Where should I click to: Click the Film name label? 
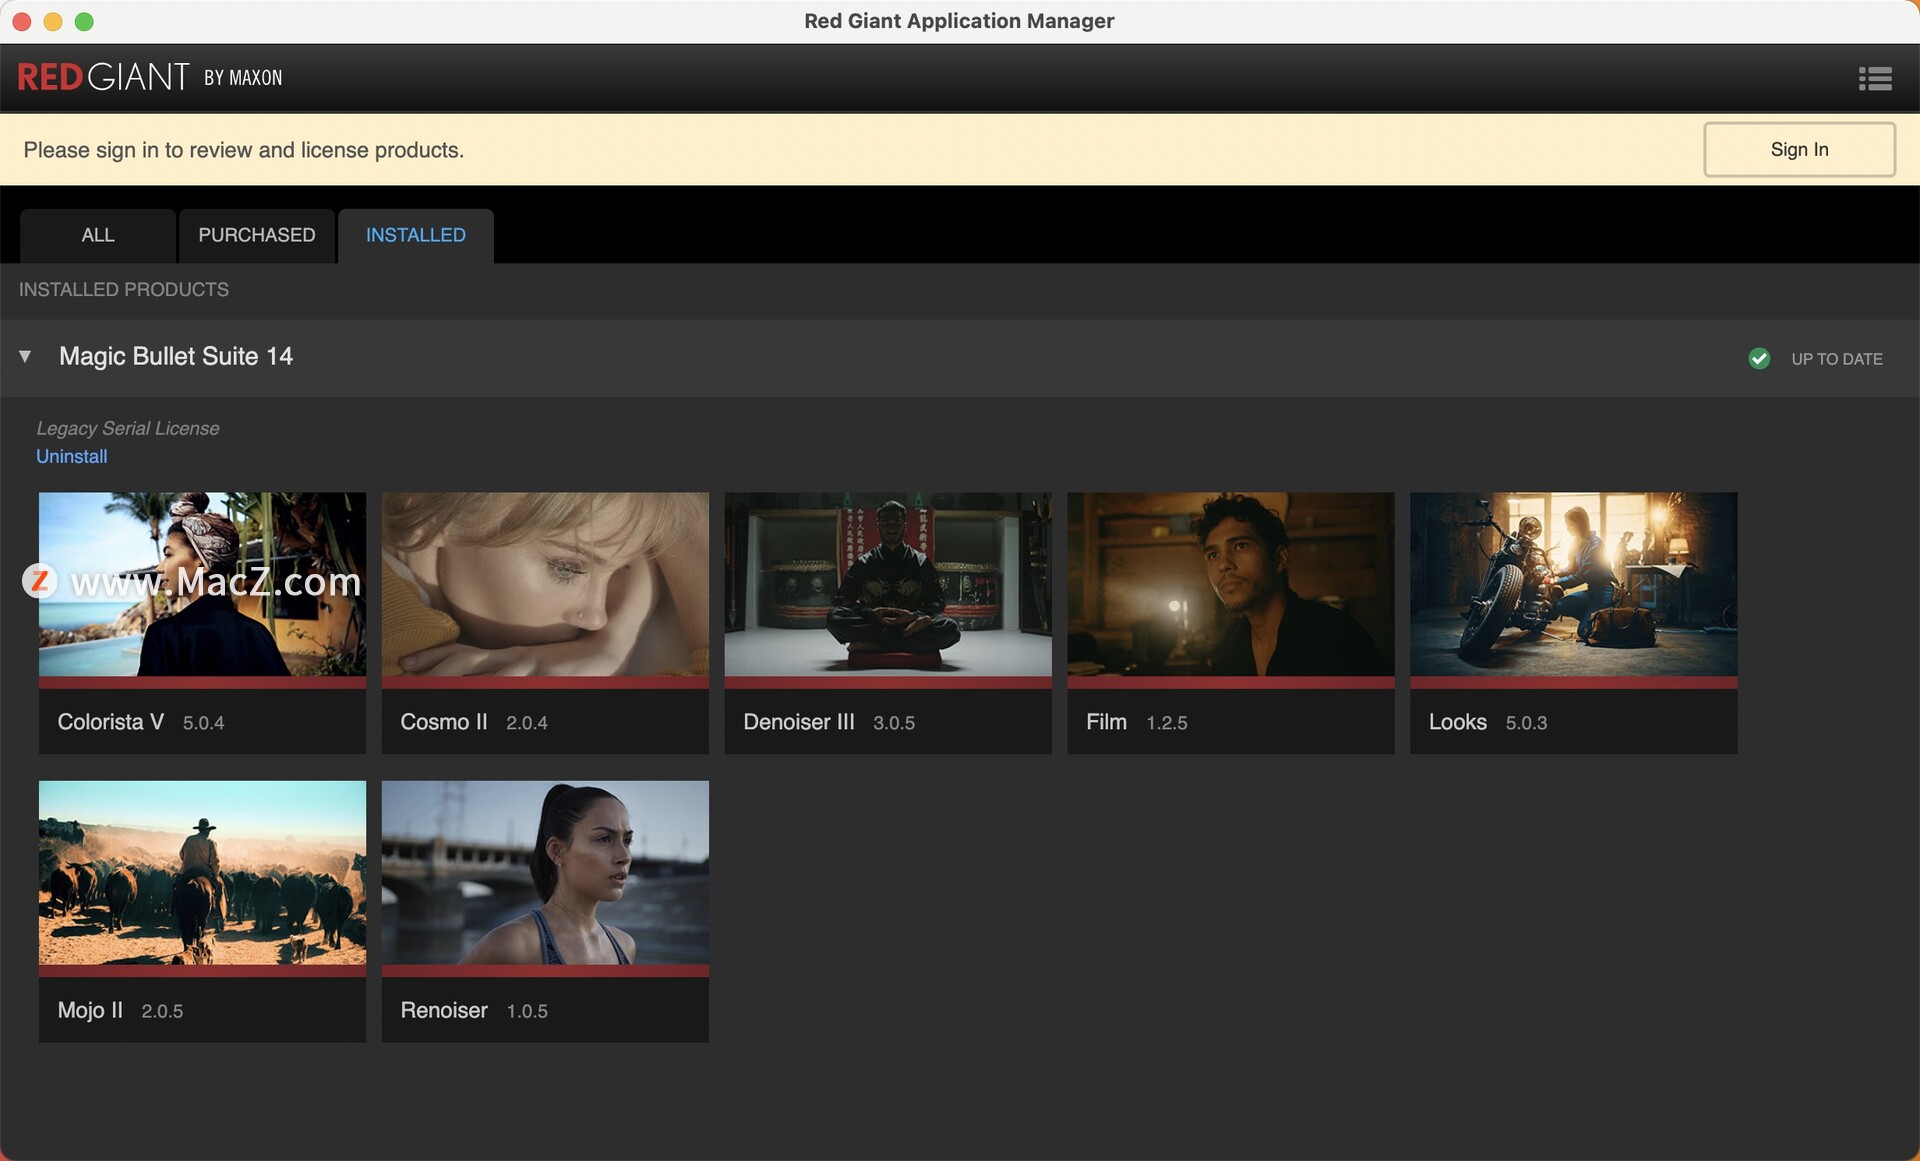(1106, 722)
